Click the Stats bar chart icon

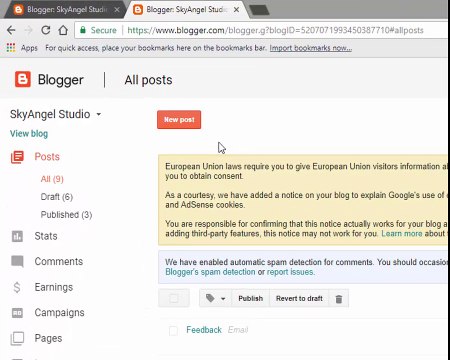tap(17, 236)
